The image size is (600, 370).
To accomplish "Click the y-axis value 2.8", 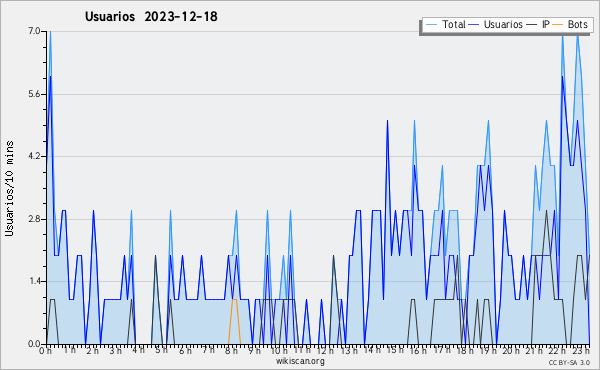I will pyautogui.click(x=34, y=219).
